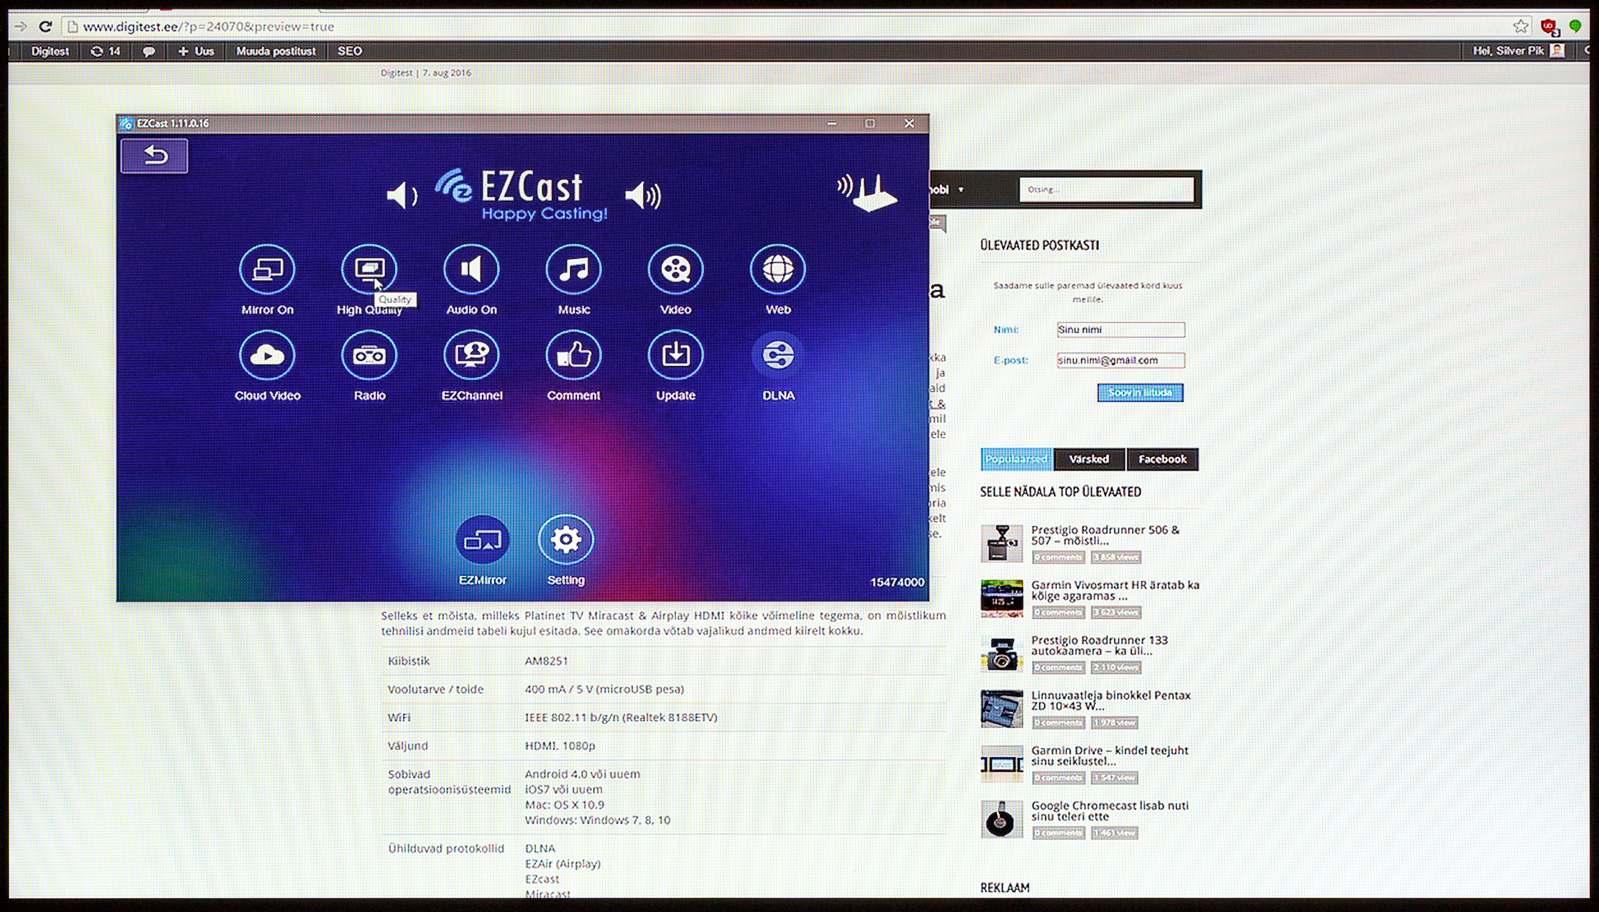1599x912 pixels.
Task: Click the Otsing search field
Action: [x=1106, y=189]
